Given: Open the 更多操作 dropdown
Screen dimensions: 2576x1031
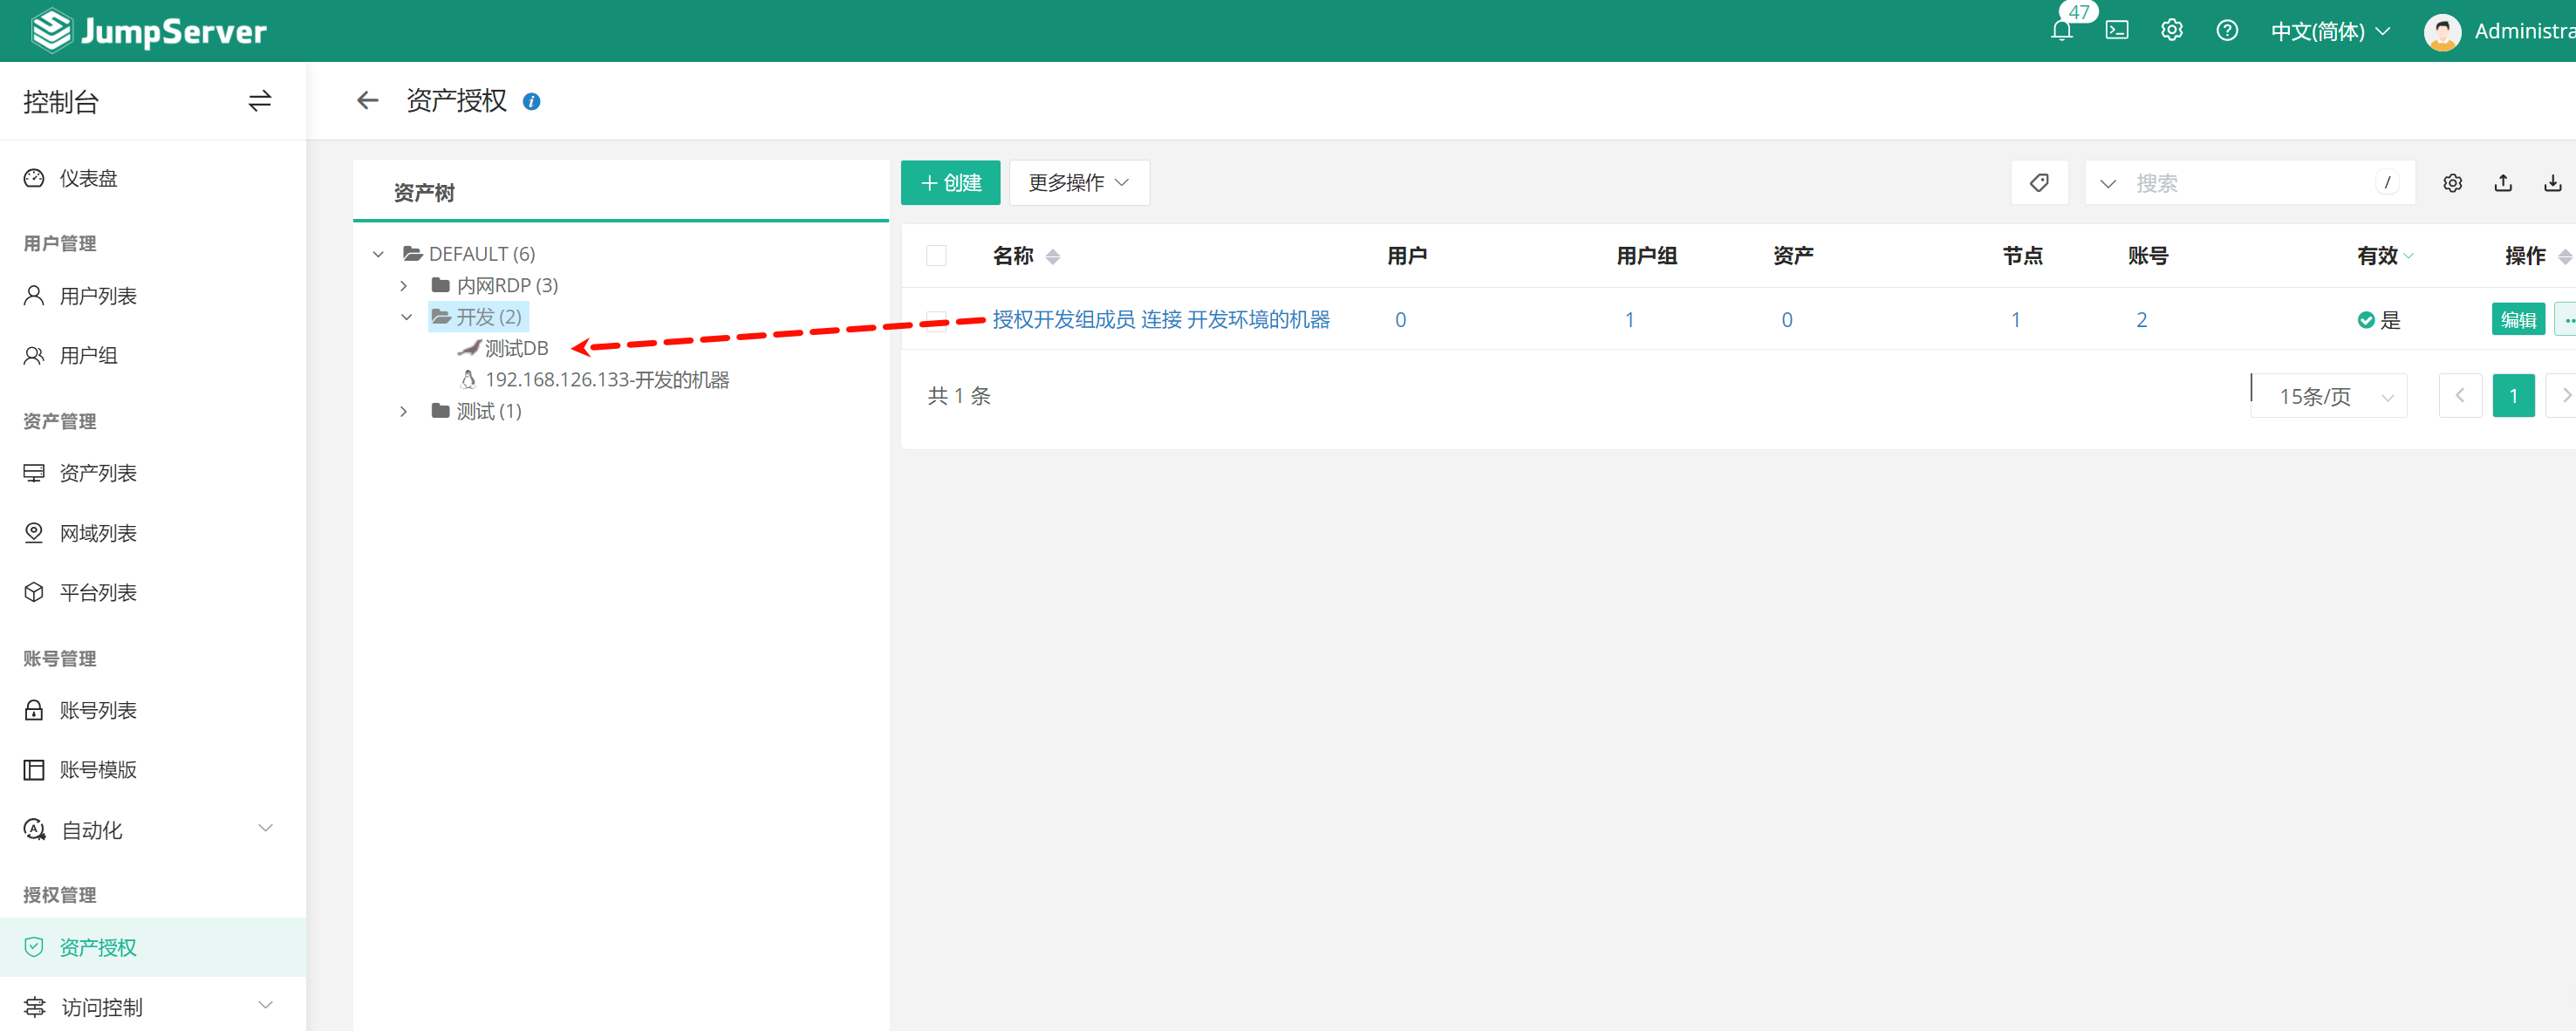Looking at the screenshot, I should tap(1078, 183).
